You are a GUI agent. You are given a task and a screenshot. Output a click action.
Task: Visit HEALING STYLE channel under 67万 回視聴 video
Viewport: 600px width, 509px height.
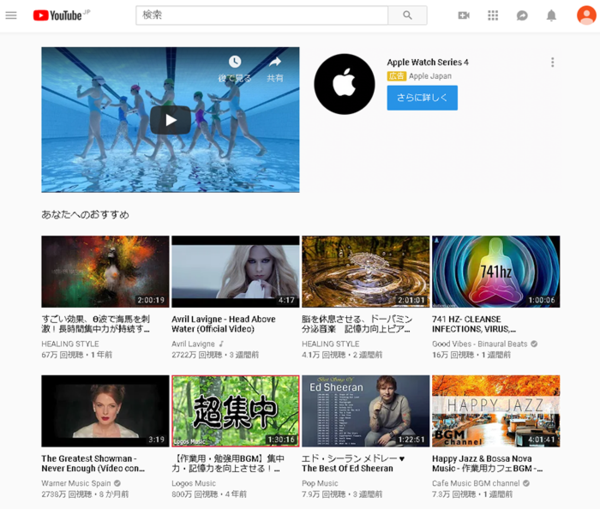(x=70, y=344)
